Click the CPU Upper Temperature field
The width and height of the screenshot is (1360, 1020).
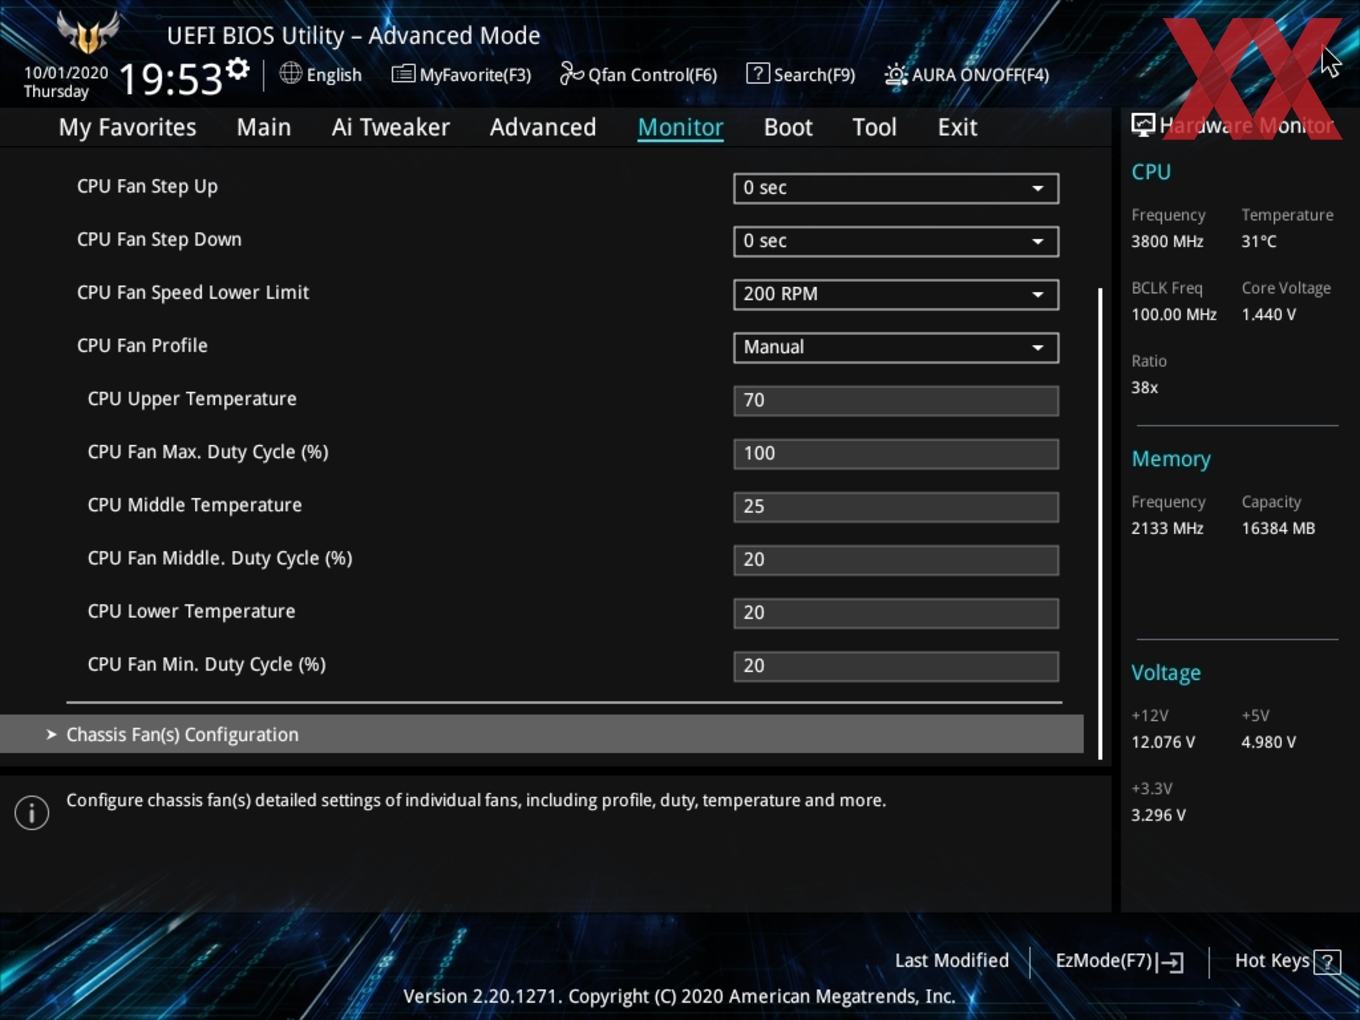point(896,400)
